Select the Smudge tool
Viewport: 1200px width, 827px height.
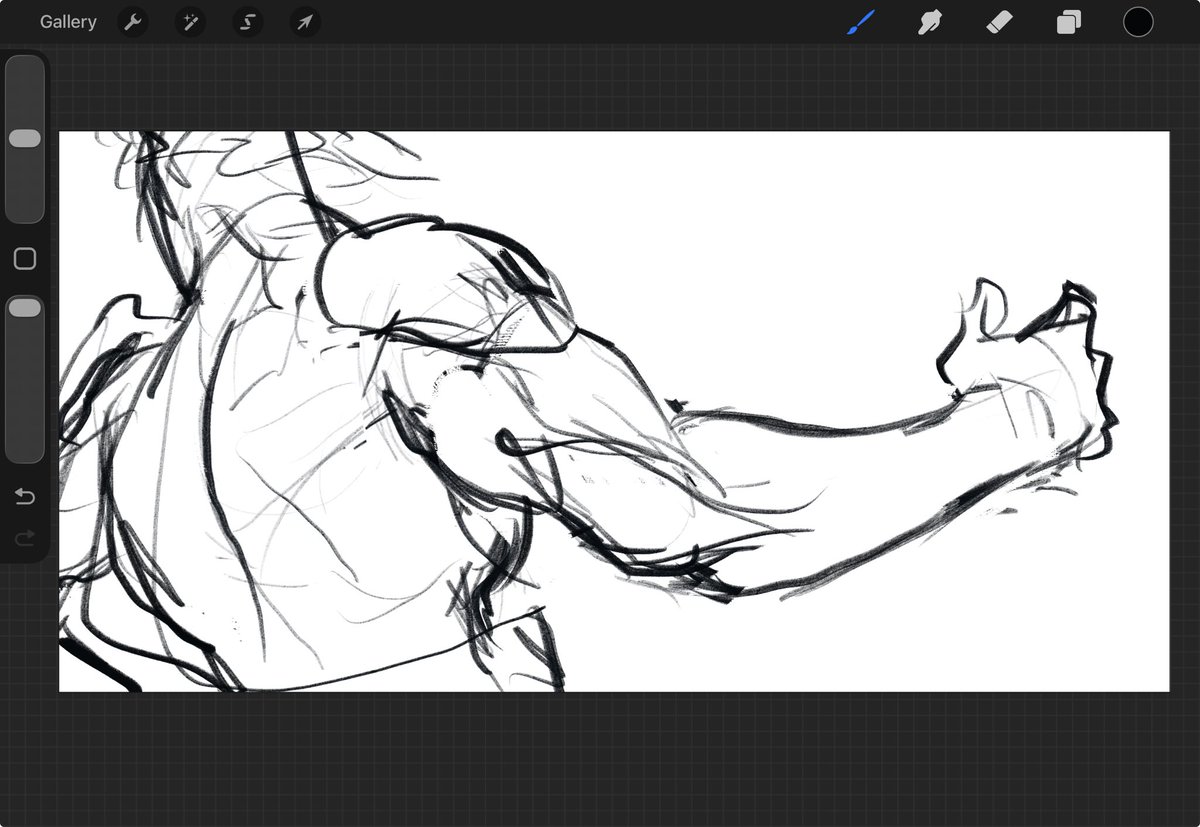point(930,22)
